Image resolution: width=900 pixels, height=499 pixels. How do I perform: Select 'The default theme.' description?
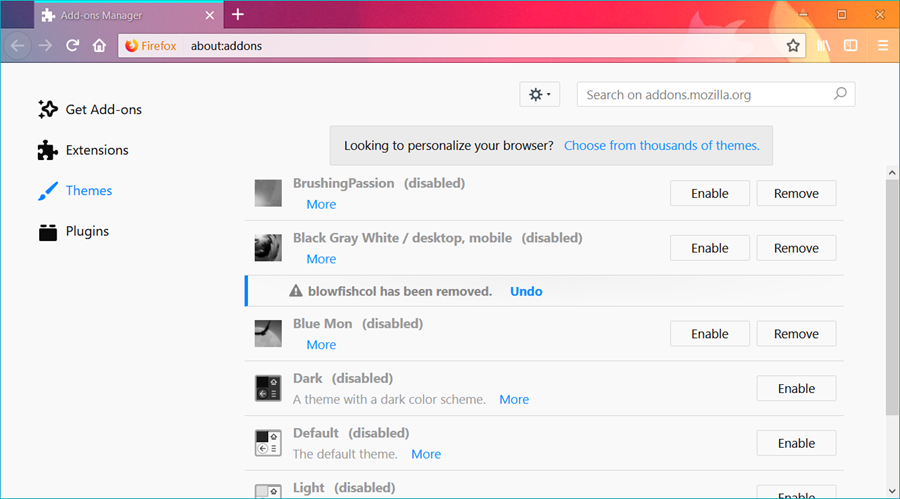[345, 454]
